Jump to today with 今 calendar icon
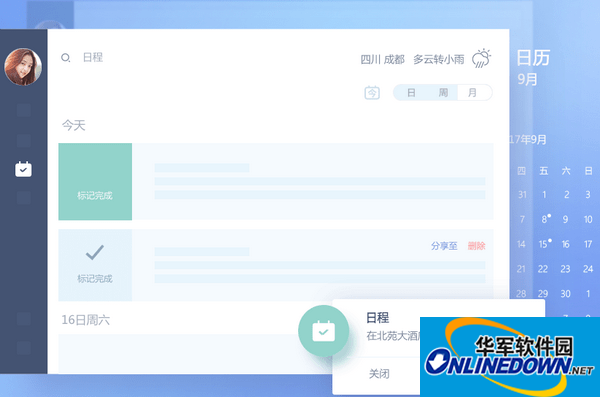This screenshot has height=397, width=600. coord(372,93)
